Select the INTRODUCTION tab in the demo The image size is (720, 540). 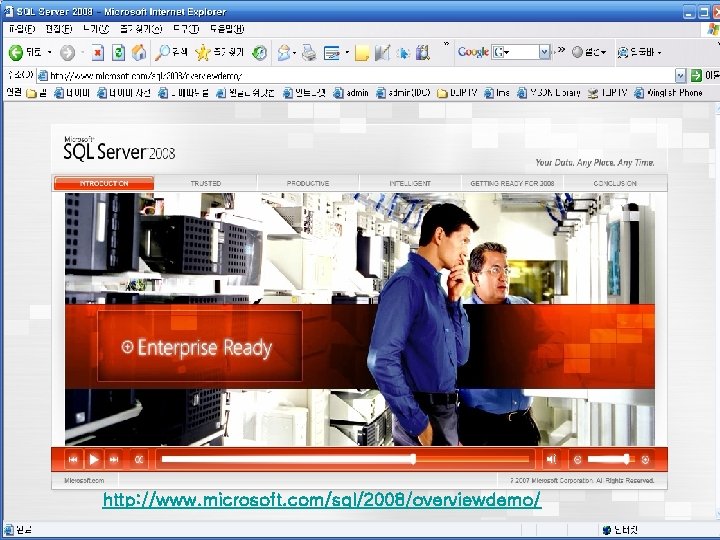coord(104,183)
